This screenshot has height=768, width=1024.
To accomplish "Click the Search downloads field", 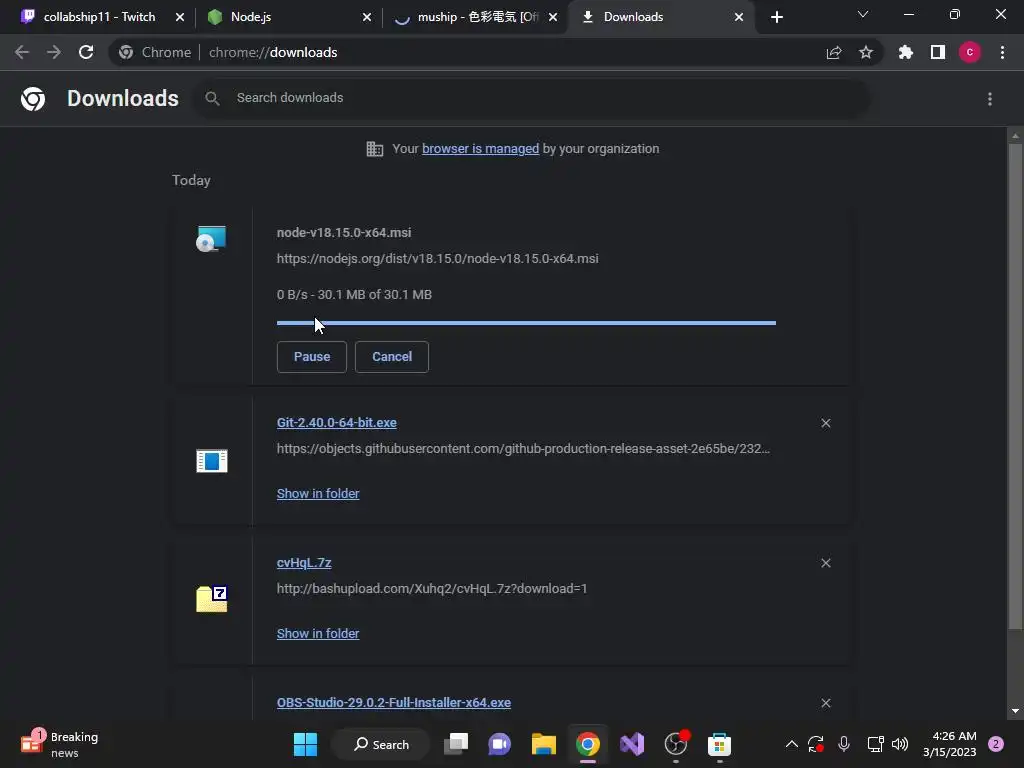I will pos(532,98).
